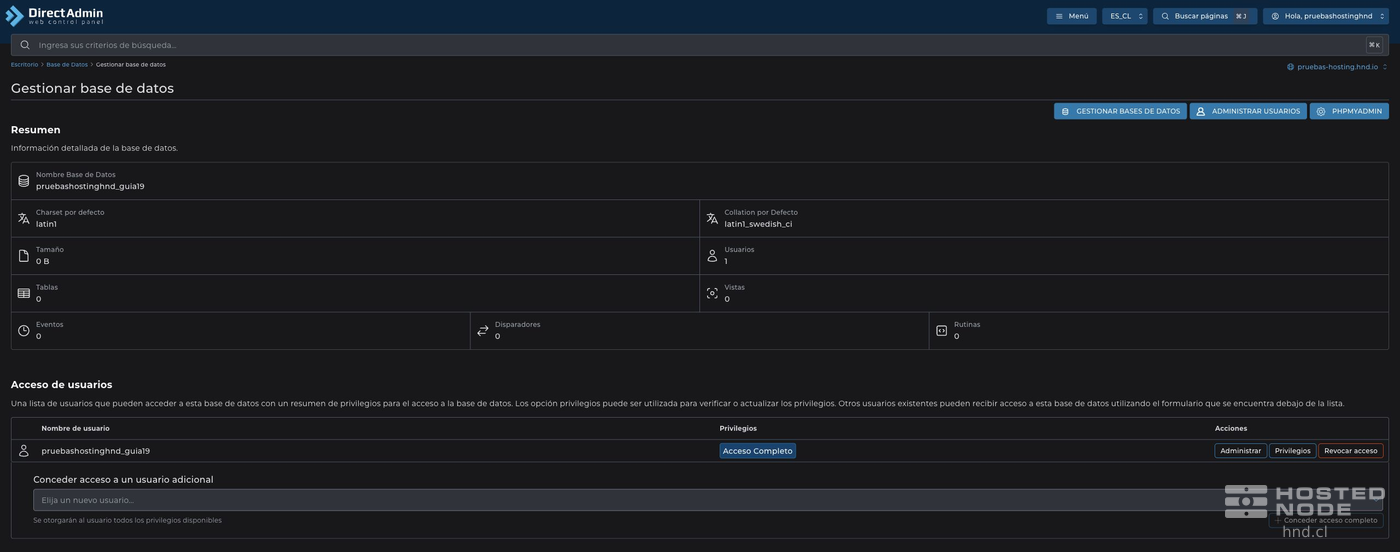Click the Disparadores arrows icon
This screenshot has width=1400, height=552.
(483, 331)
